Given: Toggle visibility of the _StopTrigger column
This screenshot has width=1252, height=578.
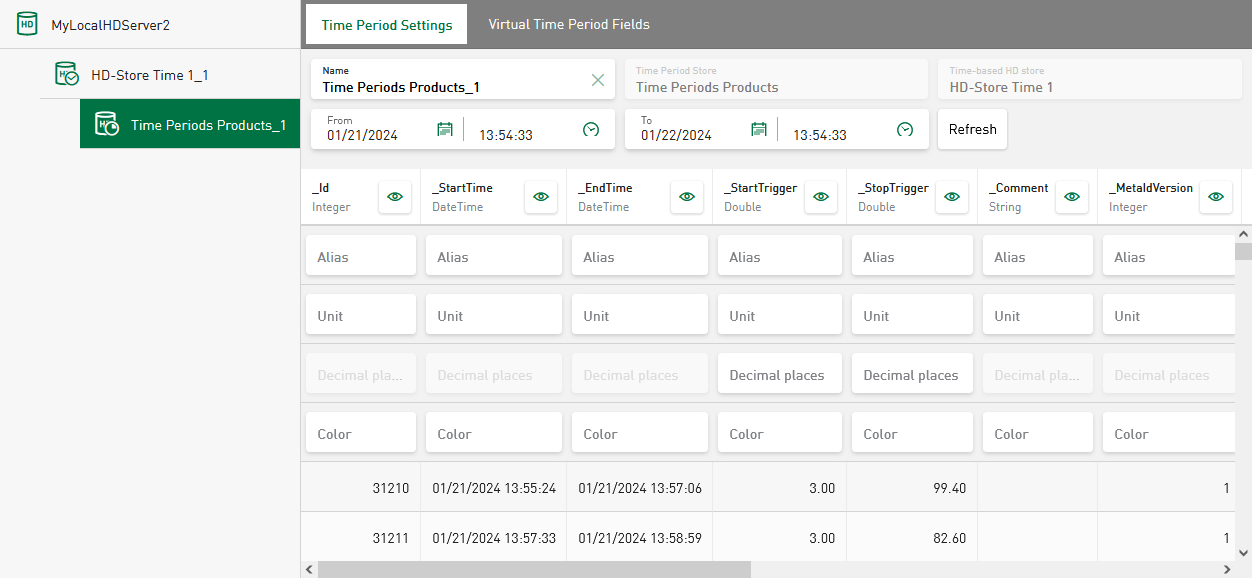Looking at the screenshot, I should coord(952,197).
